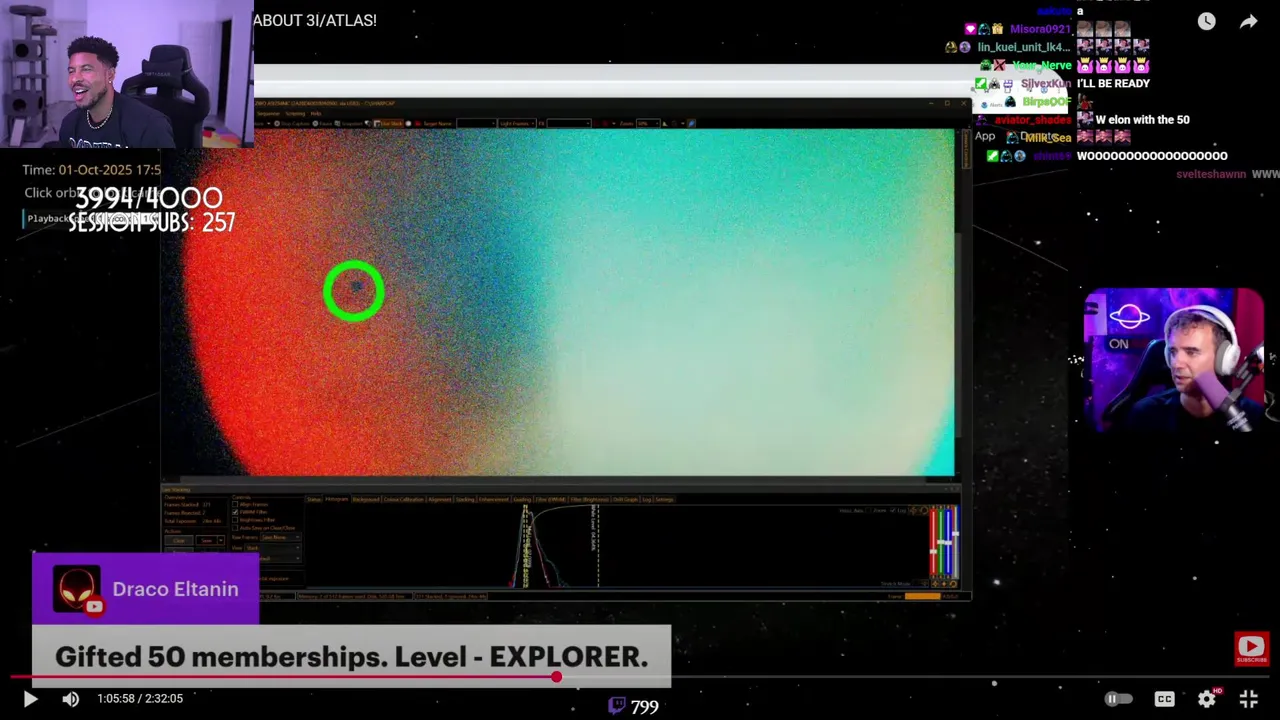Image resolution: width=1280 pixels, height=720 pixels.
Task: Exit full screen mode
Action: tap(1249, 699)
